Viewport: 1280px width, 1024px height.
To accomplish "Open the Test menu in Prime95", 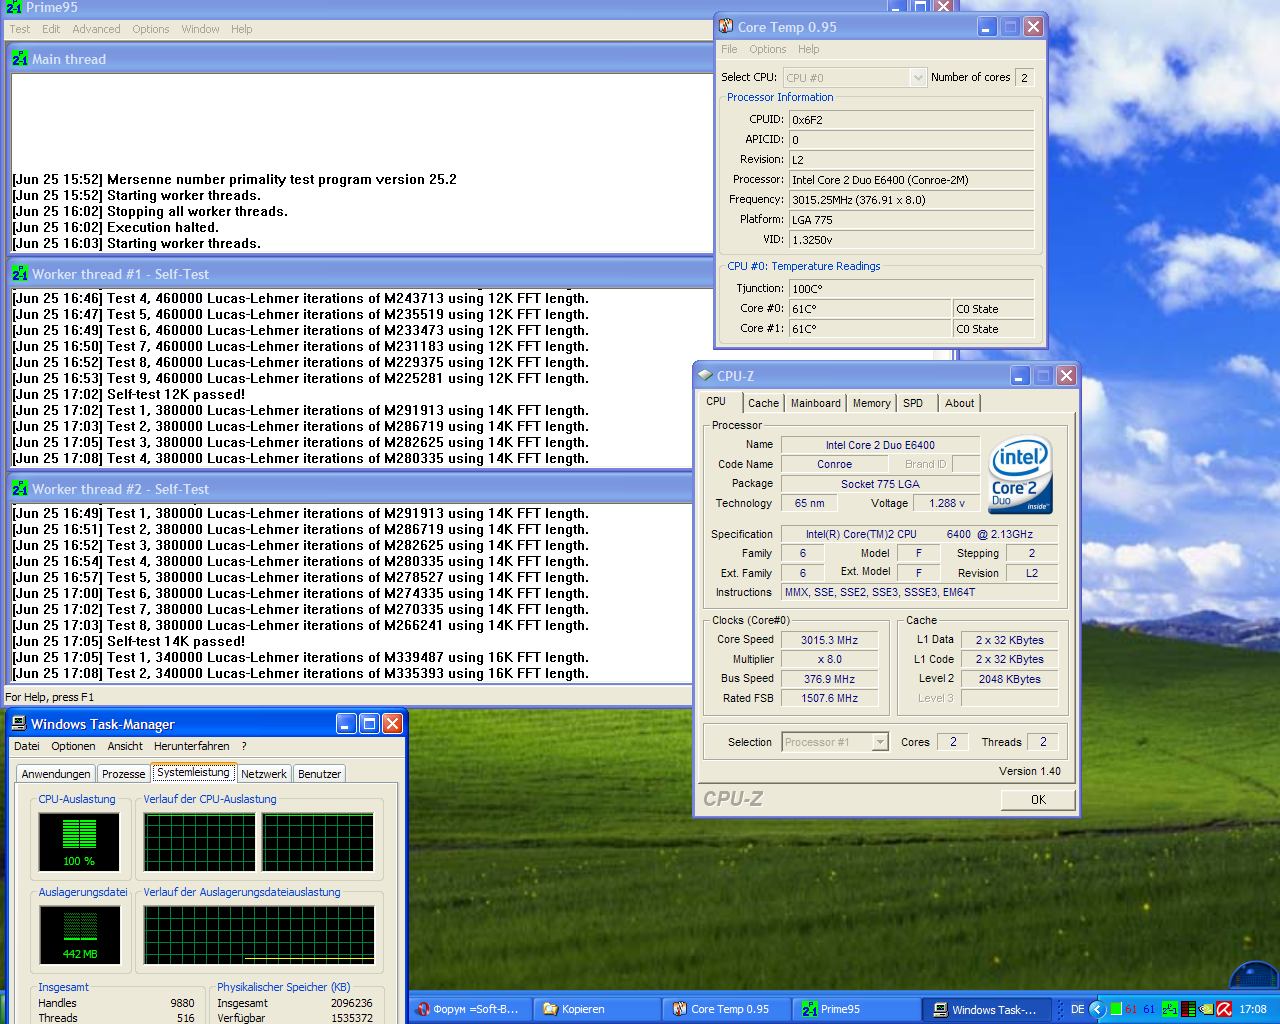I will 20,29.
